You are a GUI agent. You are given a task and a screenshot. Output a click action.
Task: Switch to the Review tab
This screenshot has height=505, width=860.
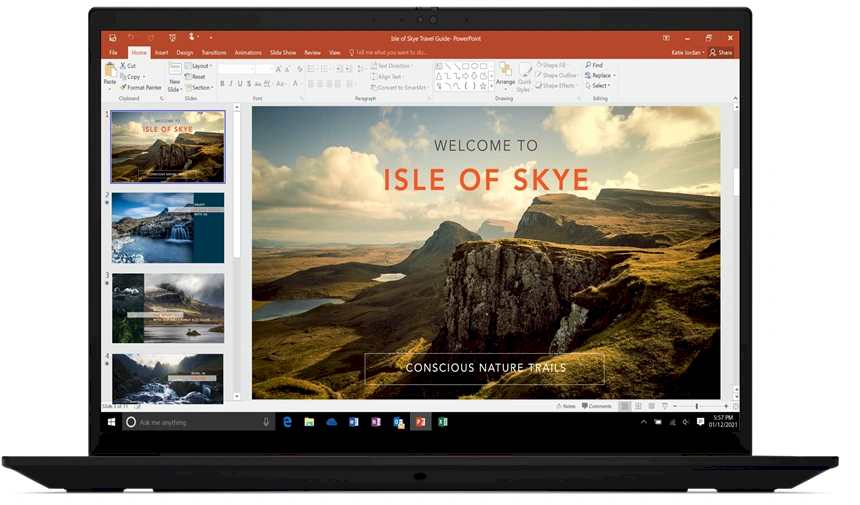312,53
